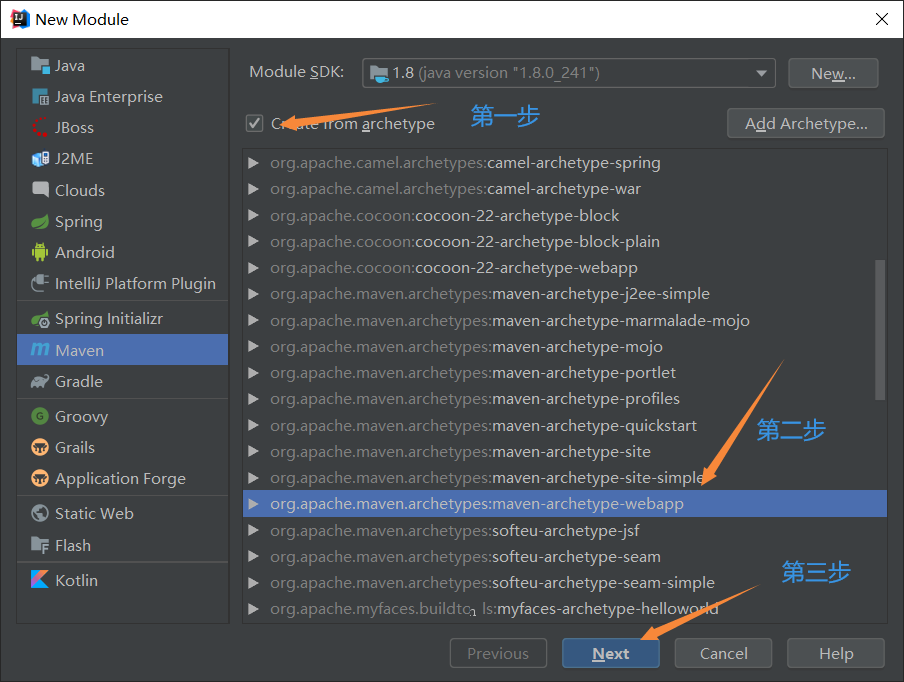The width and height of the screenshot is (904, 682).
Task: Open the Module SDK dropdown arrow
Action: click(761, 73)
